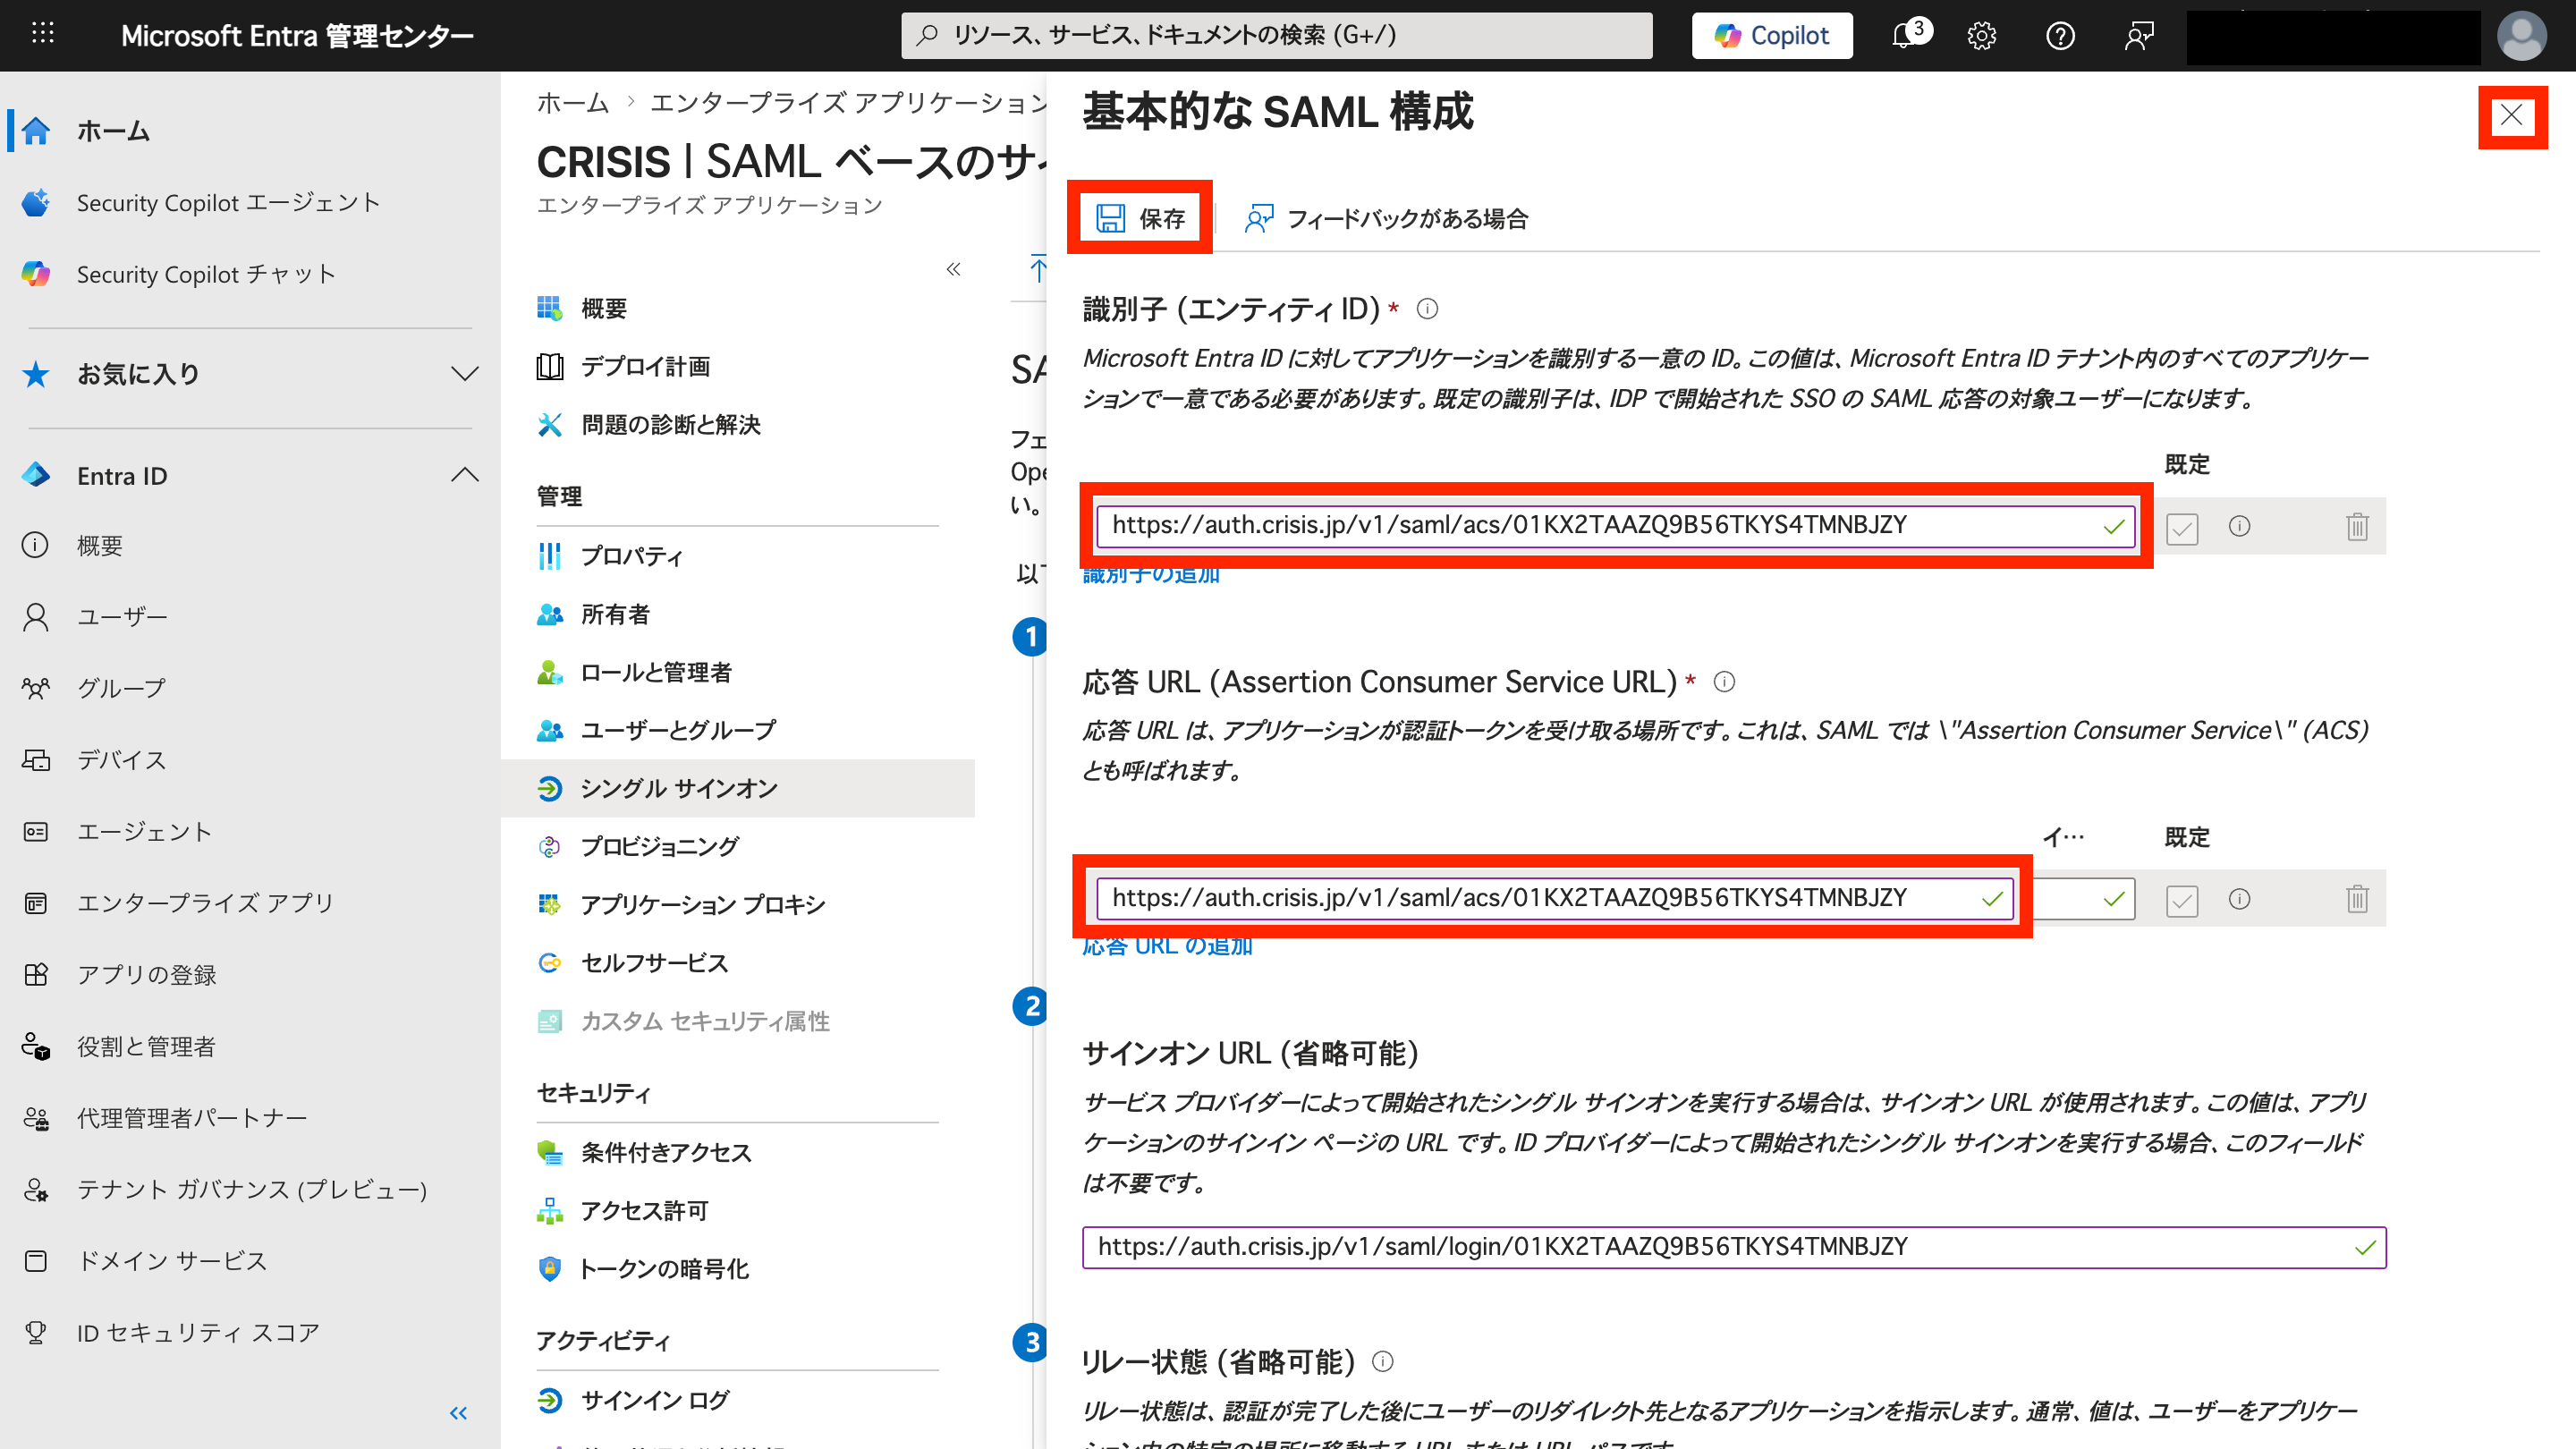Open Copilot from the top bar

(x=1771, y=35)
